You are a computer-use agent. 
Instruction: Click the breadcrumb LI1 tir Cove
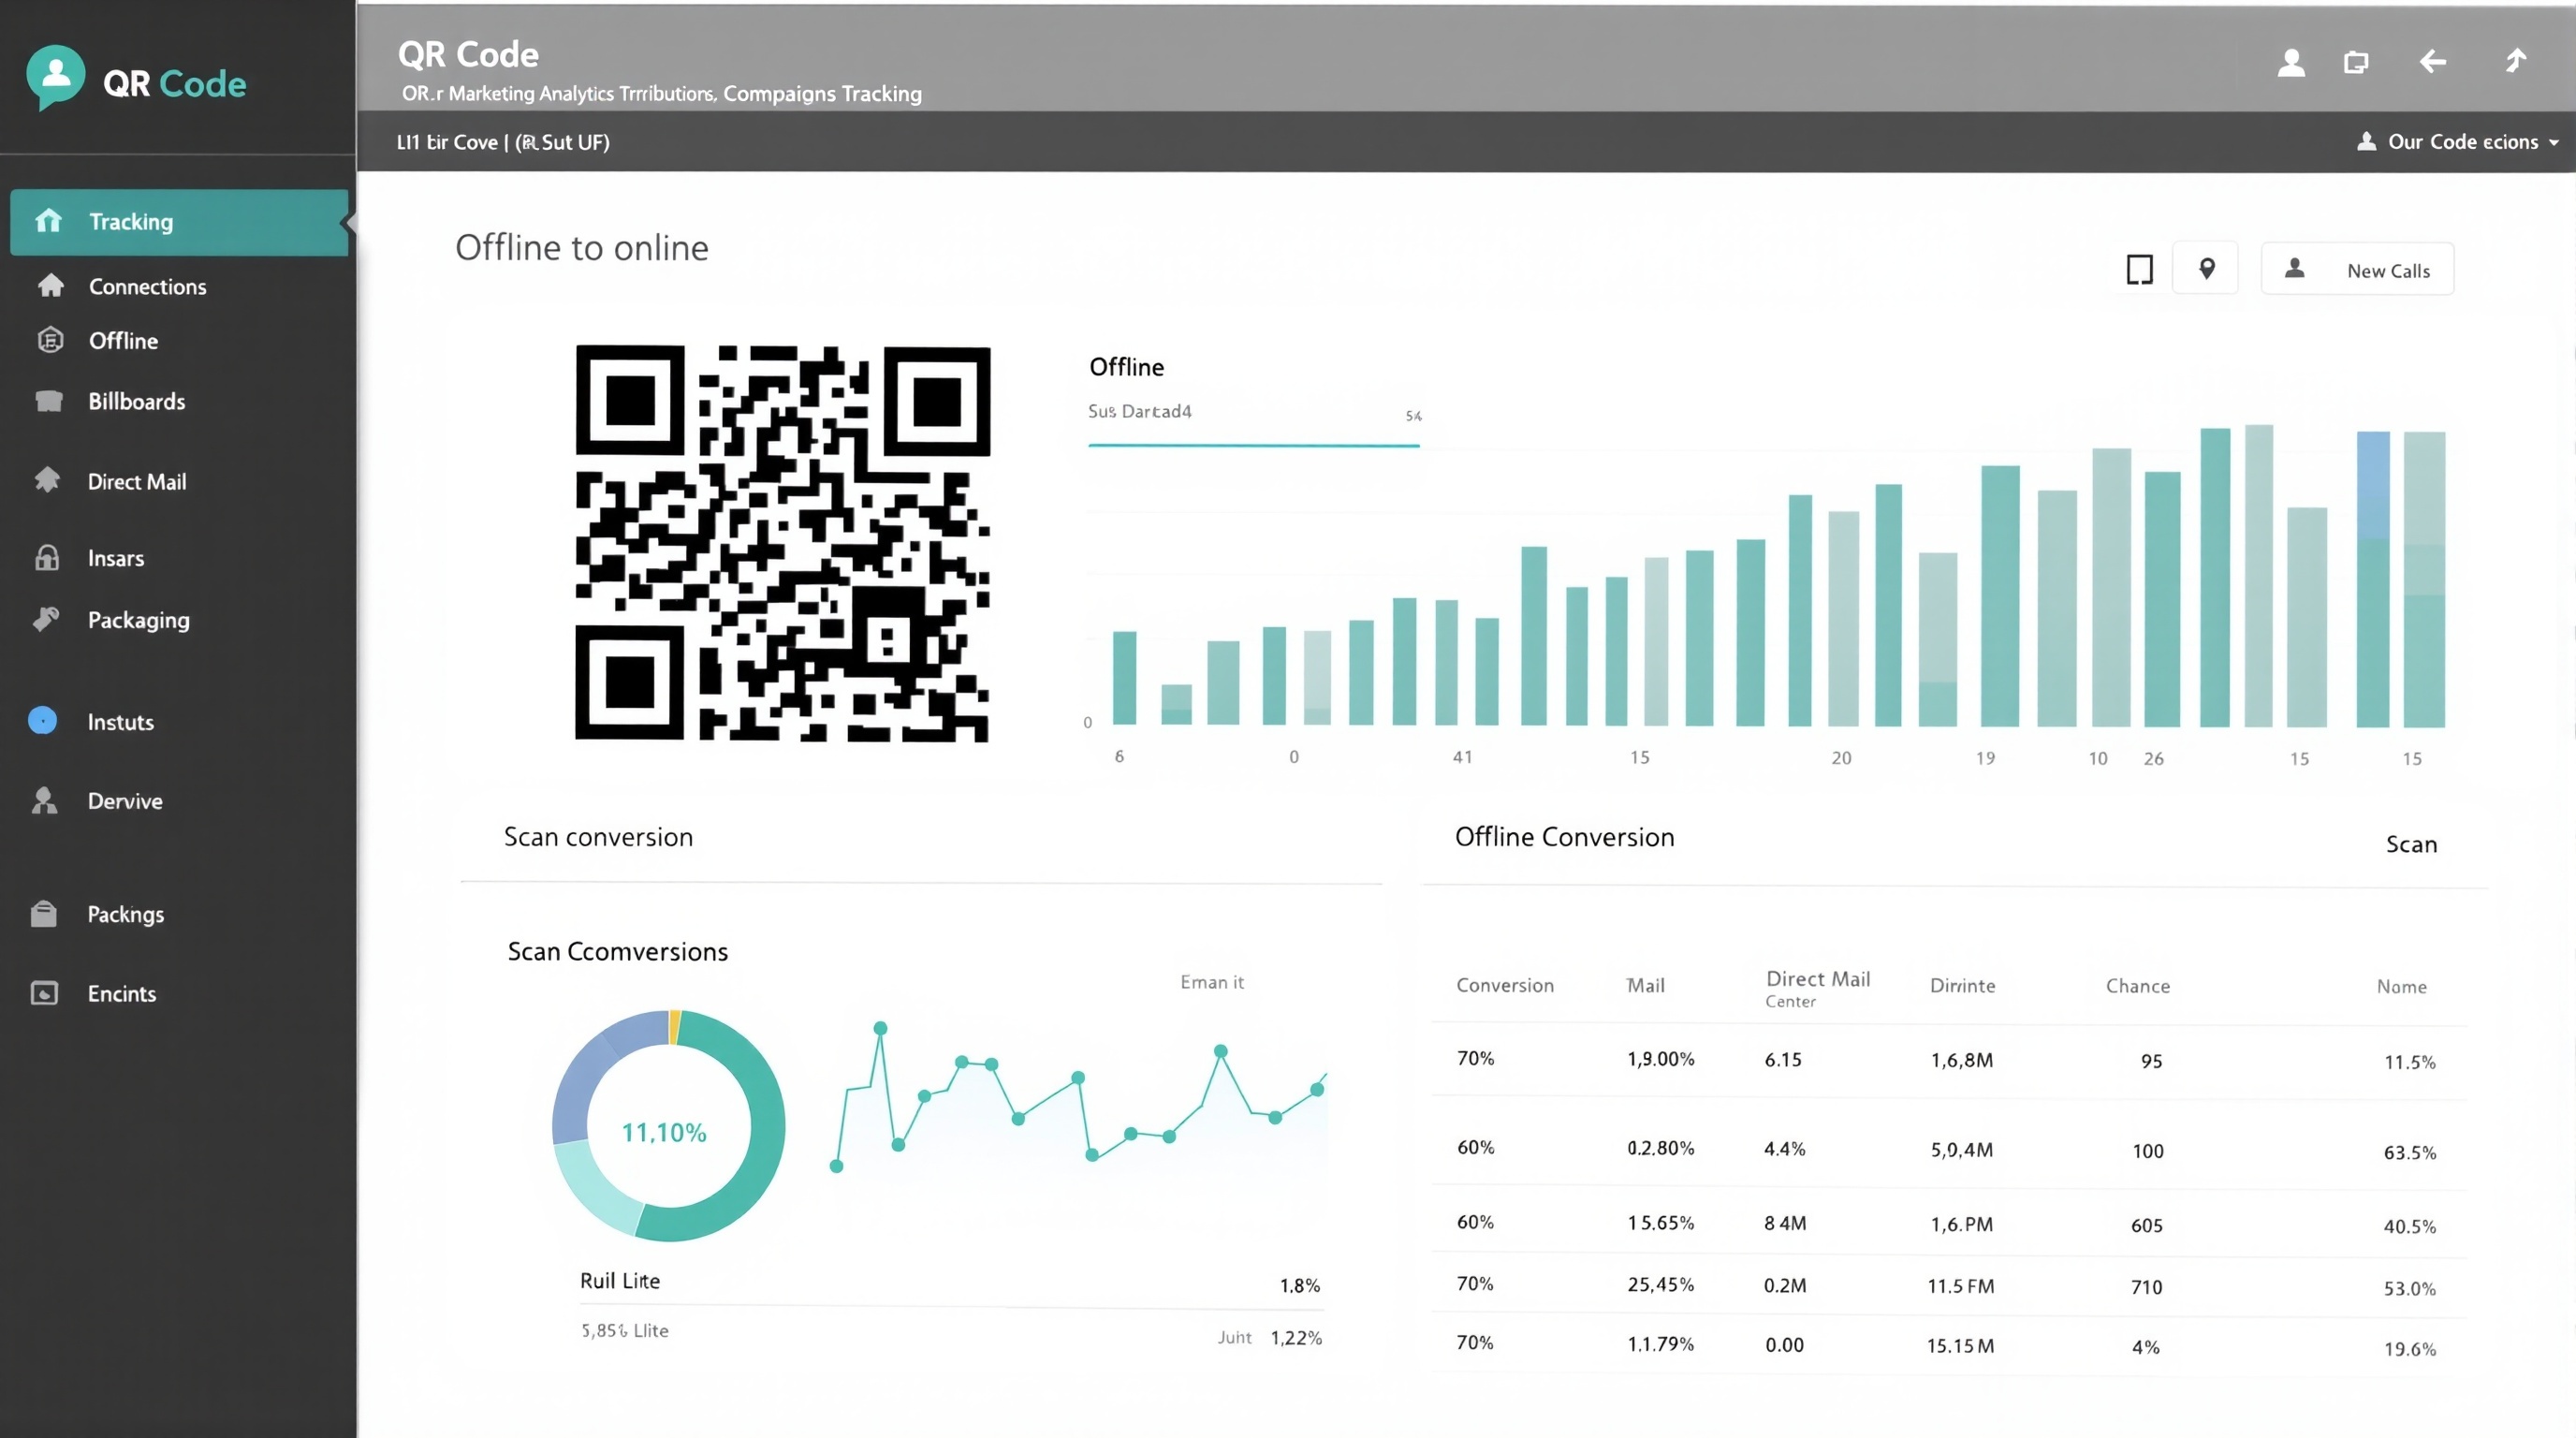pyautogui.click(x=447, y=142)
